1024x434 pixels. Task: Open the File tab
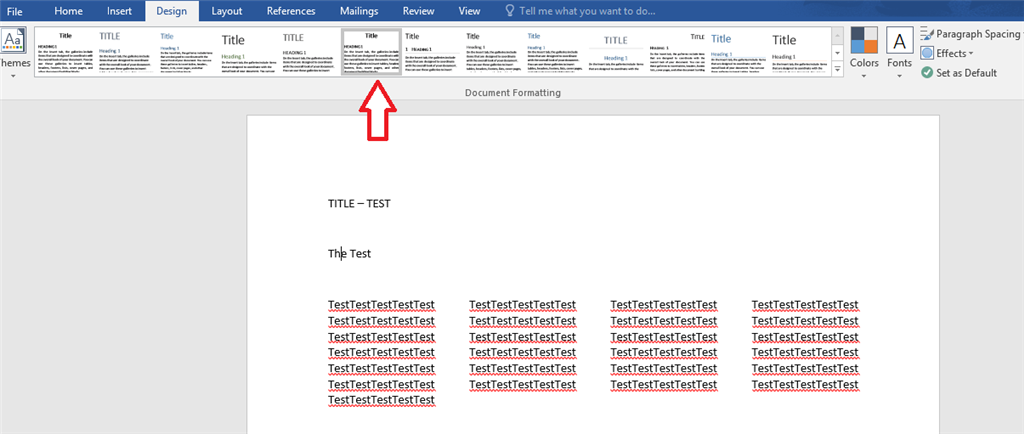14,11
